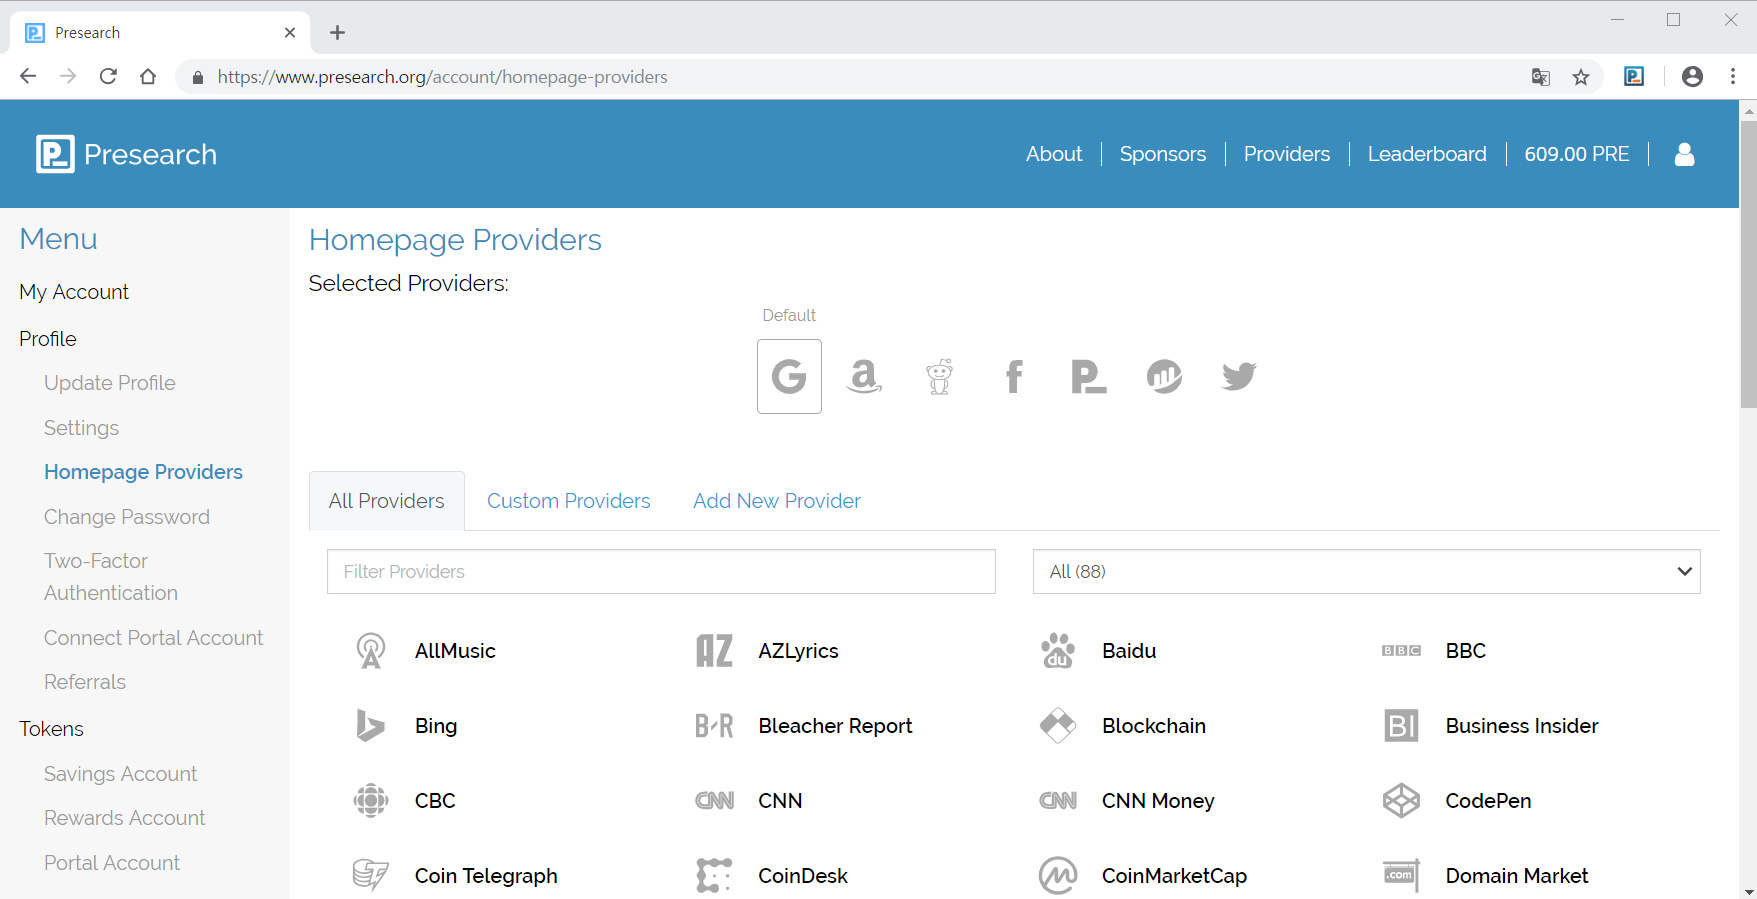1757x899 pixels.
Task: Click the Baidu paw icon
Action: click(1058, 651)
